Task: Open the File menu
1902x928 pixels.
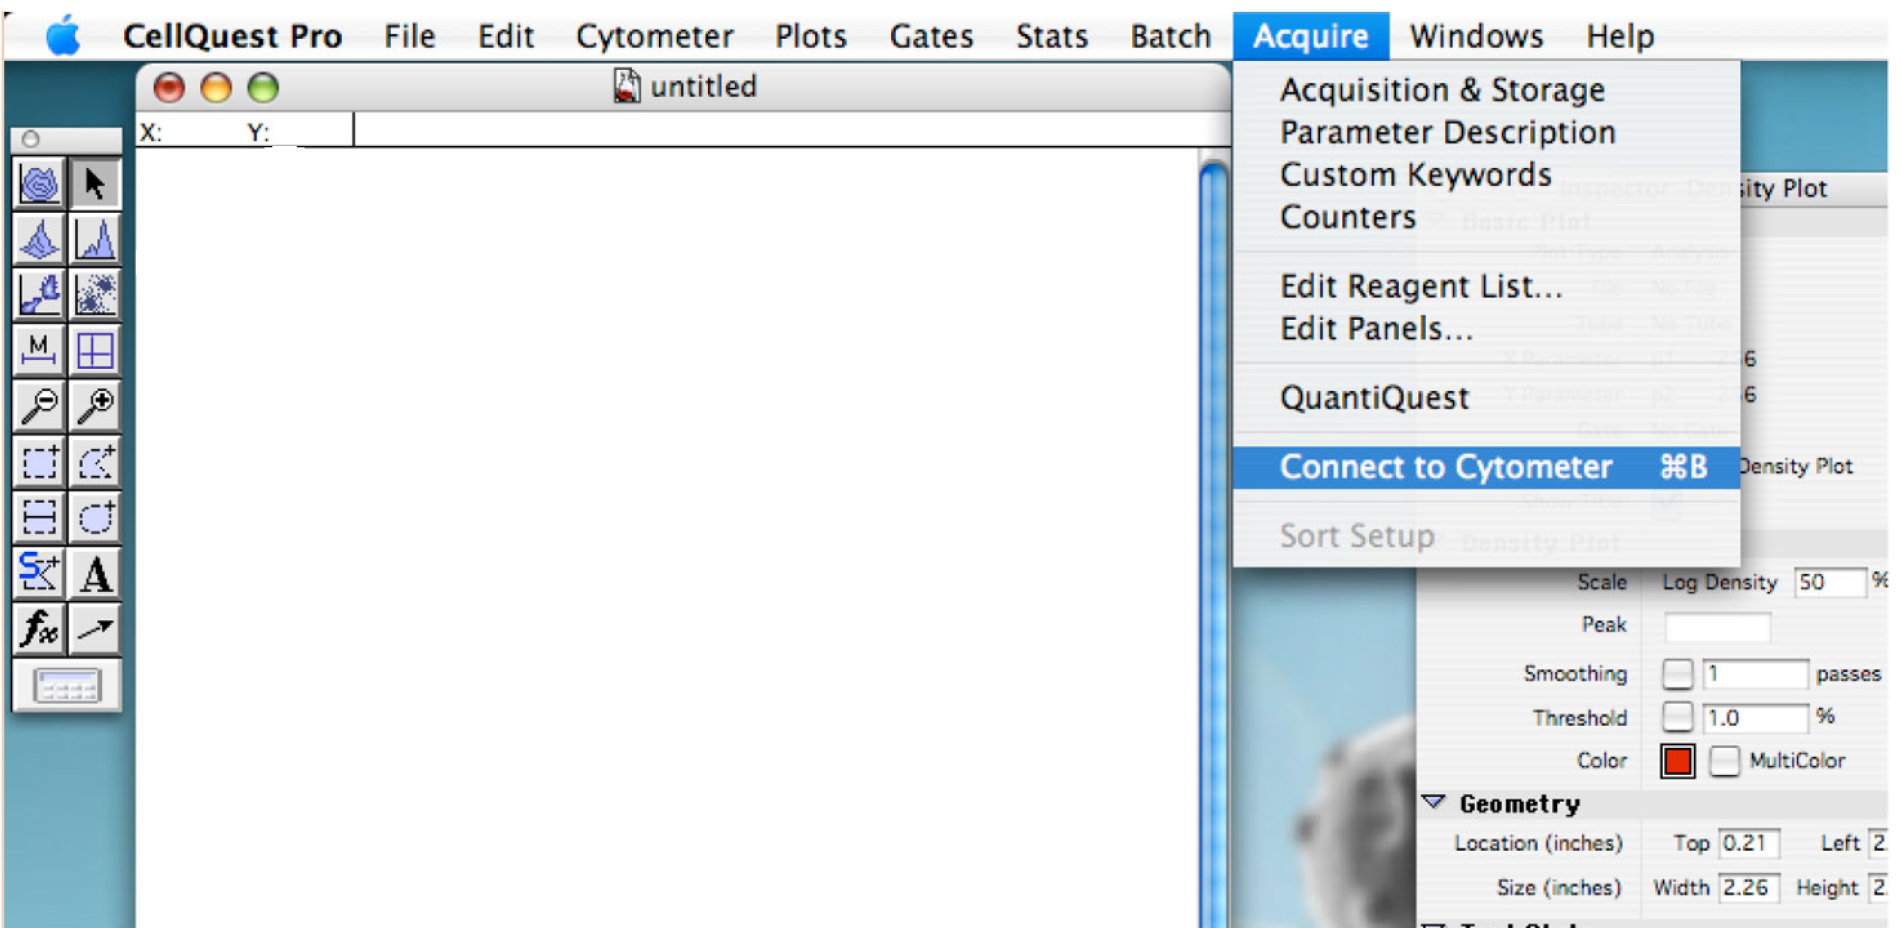Action: tap(409, 36)
